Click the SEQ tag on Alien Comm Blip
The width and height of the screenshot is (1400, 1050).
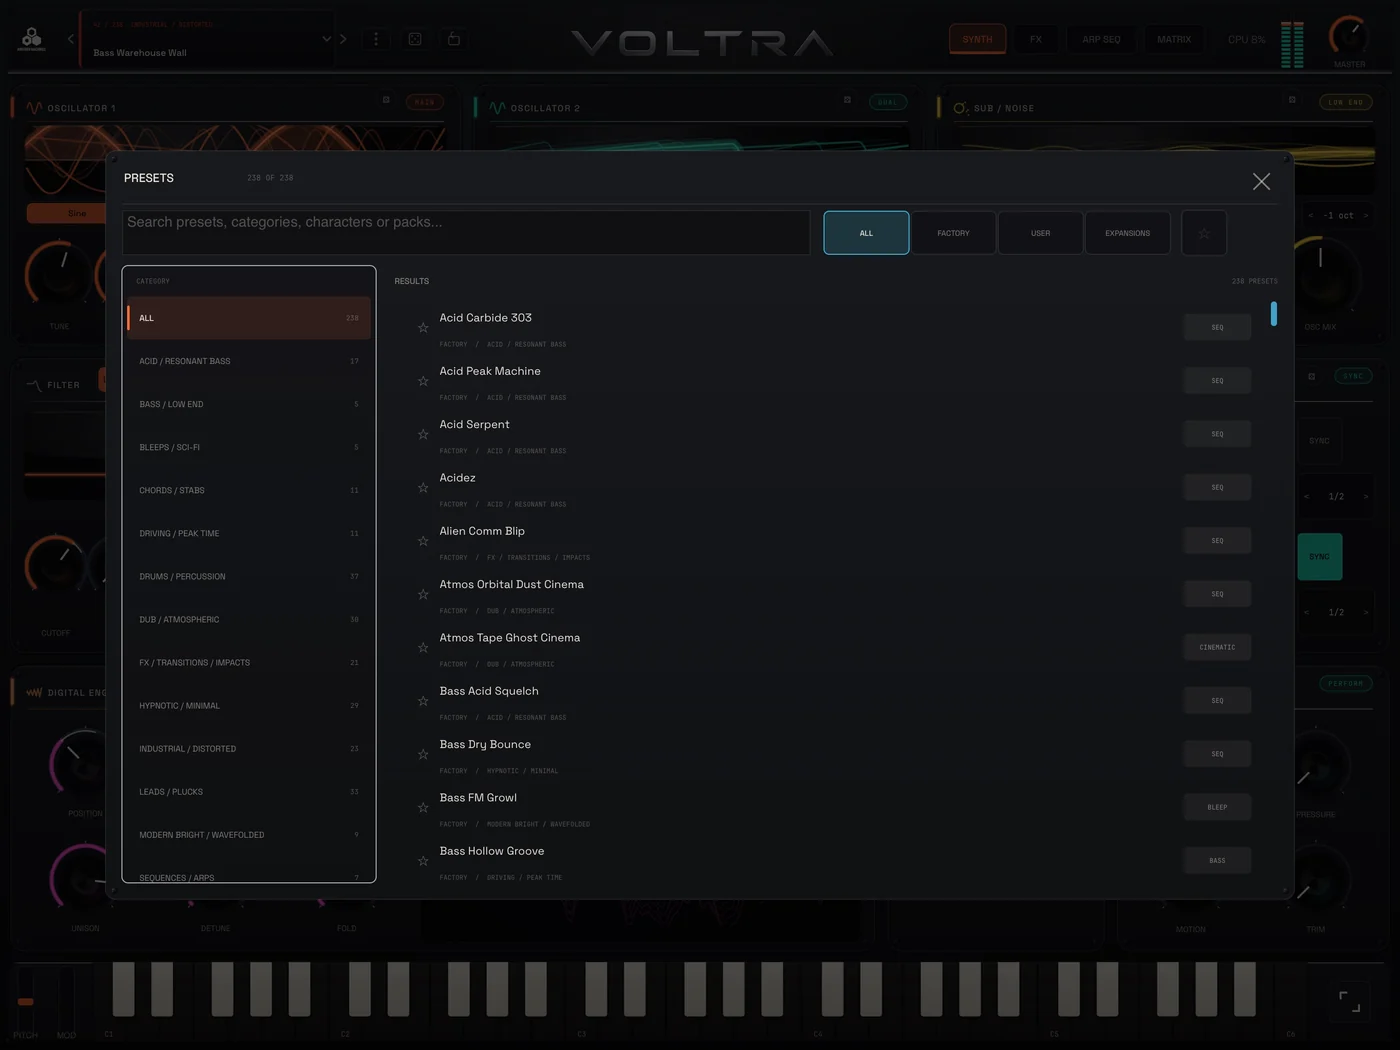click(1217, 540)
